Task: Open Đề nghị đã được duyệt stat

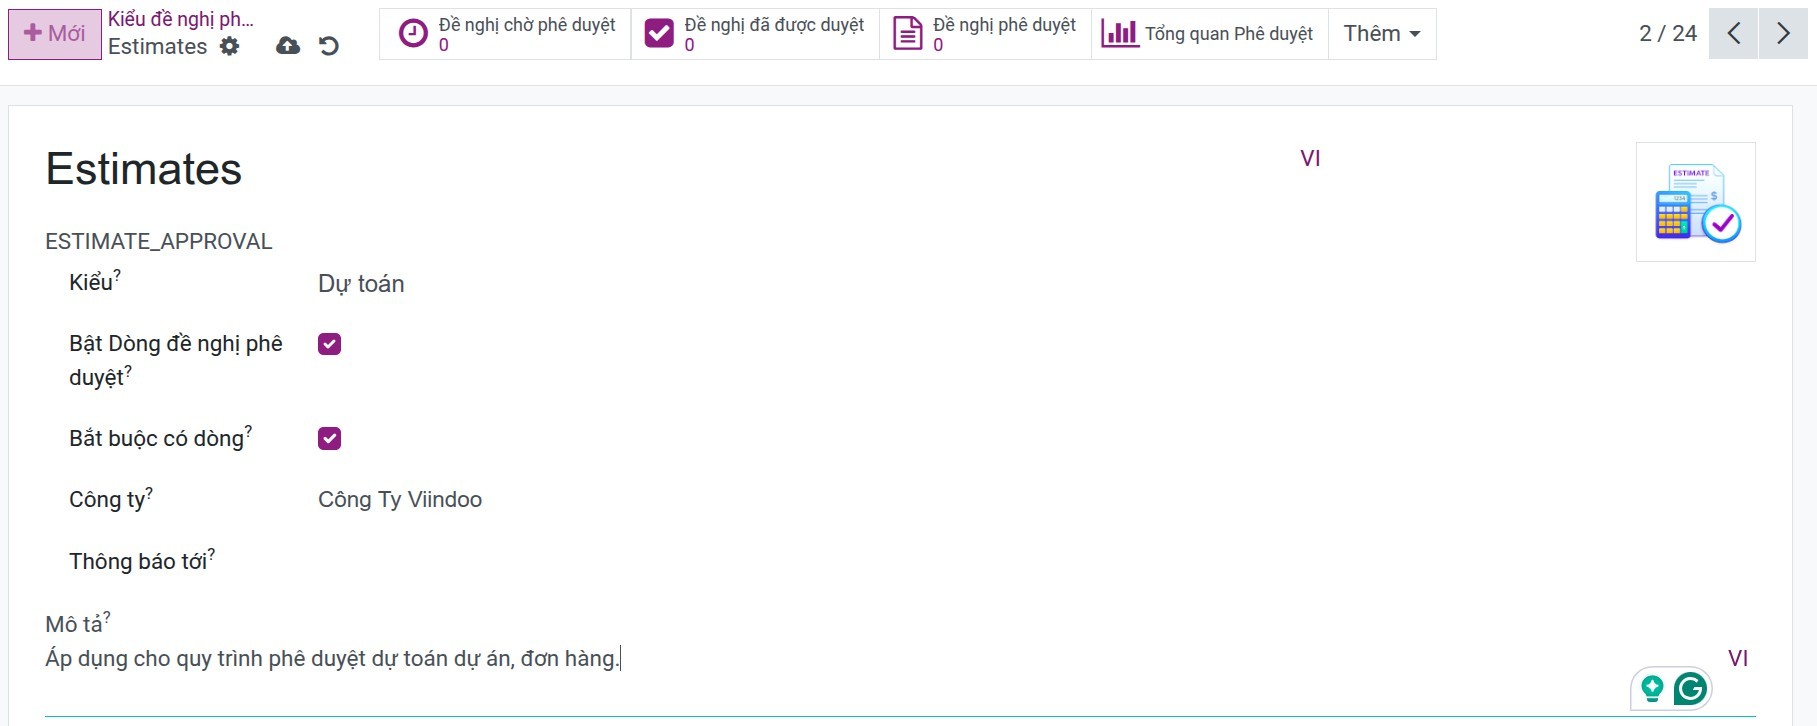Action: point(755,34)
